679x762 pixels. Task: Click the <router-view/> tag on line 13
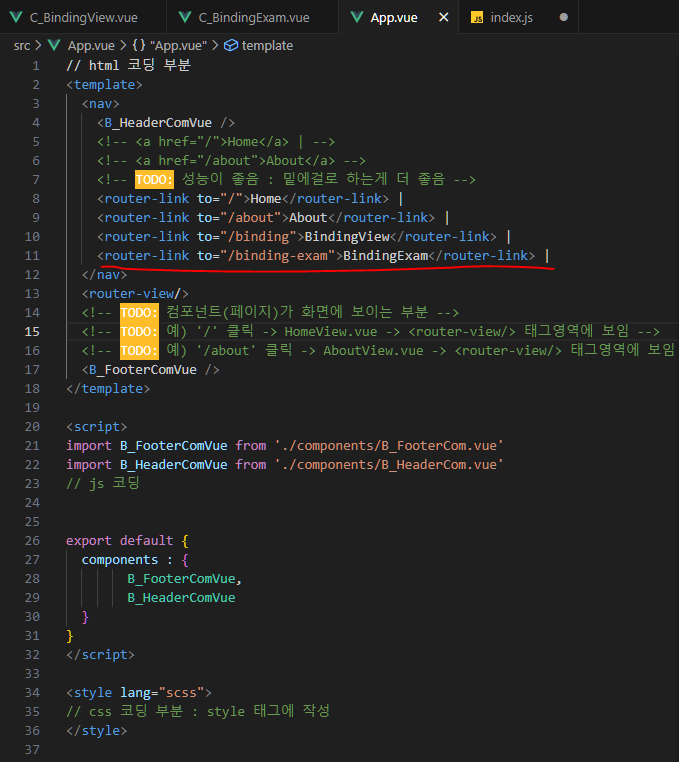[x=135, y=294]
